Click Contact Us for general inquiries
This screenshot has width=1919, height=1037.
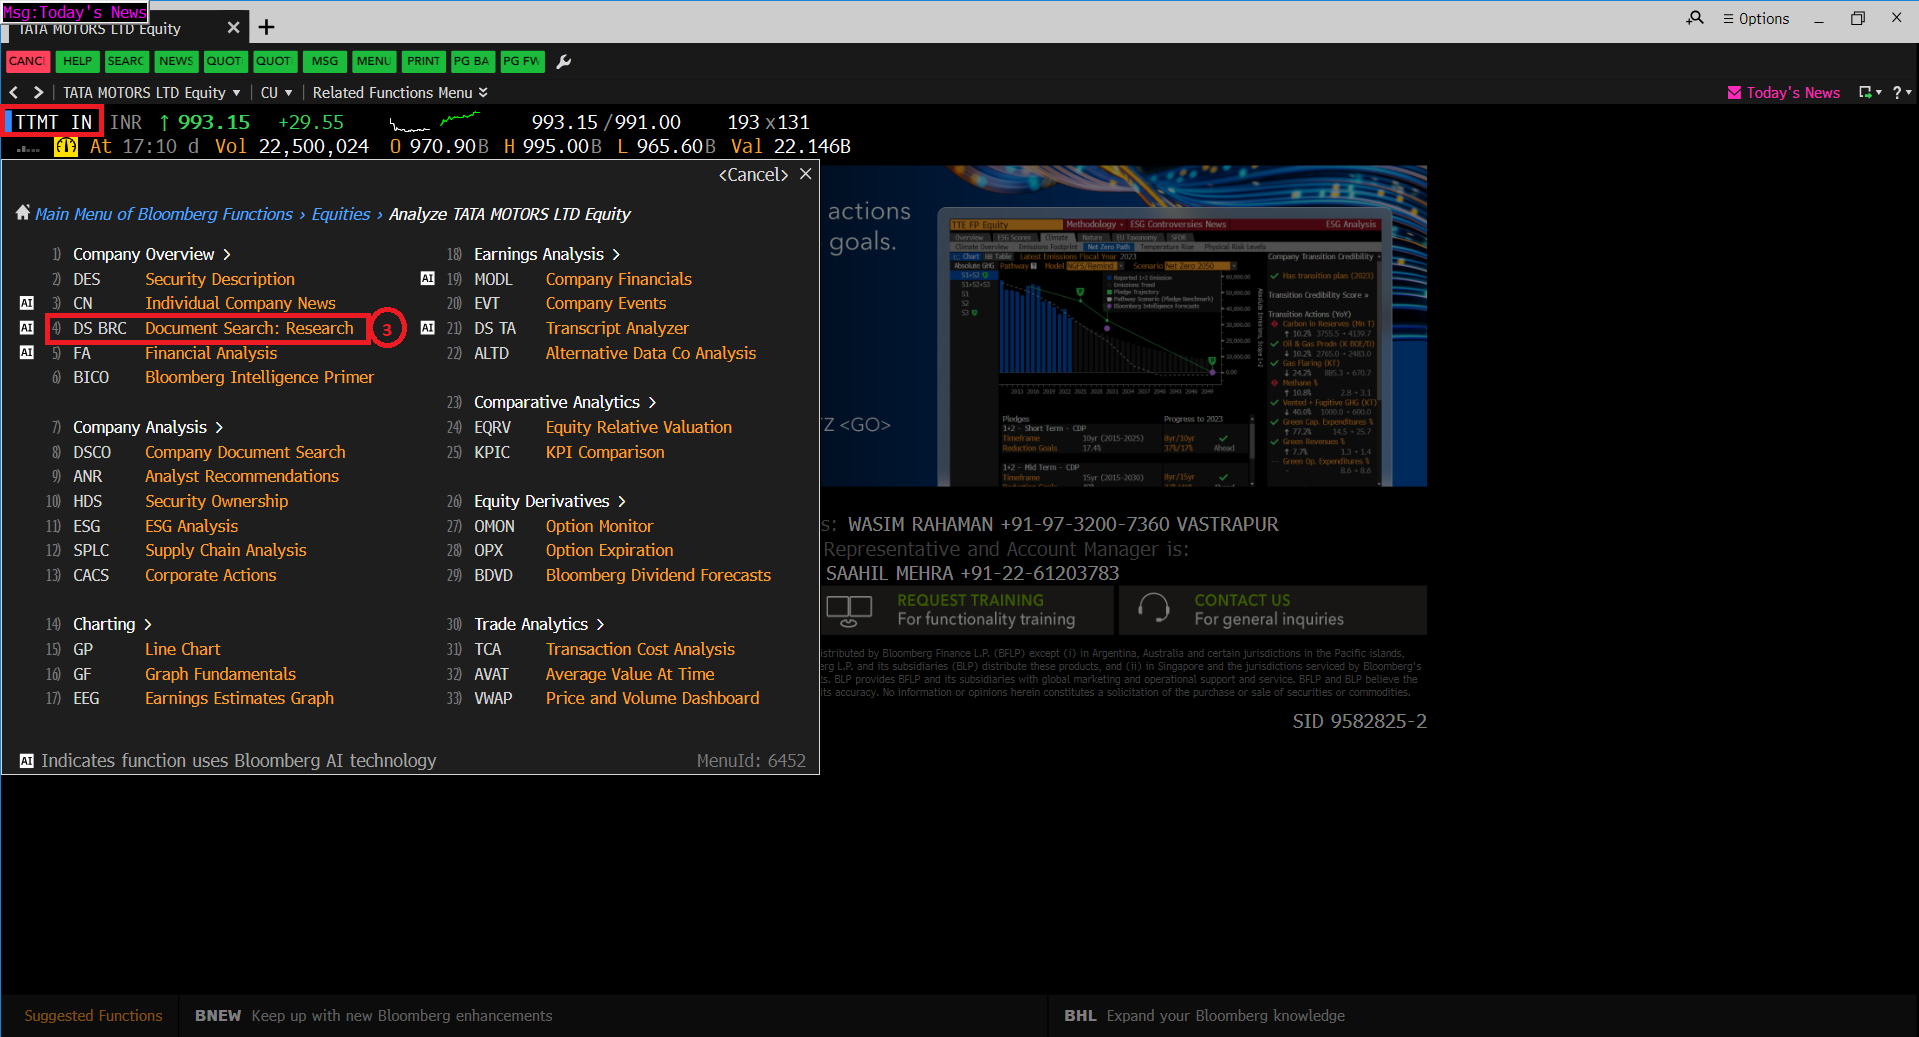tap(1273, 610)
